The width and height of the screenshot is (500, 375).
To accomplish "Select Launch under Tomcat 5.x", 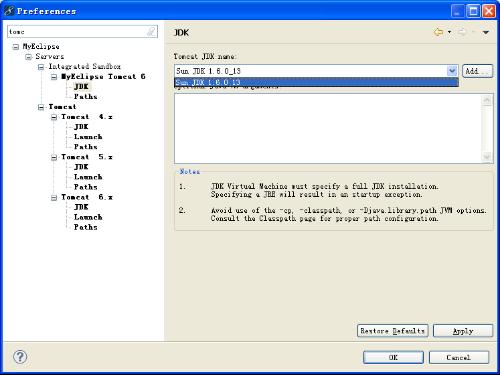I will 88,177.
